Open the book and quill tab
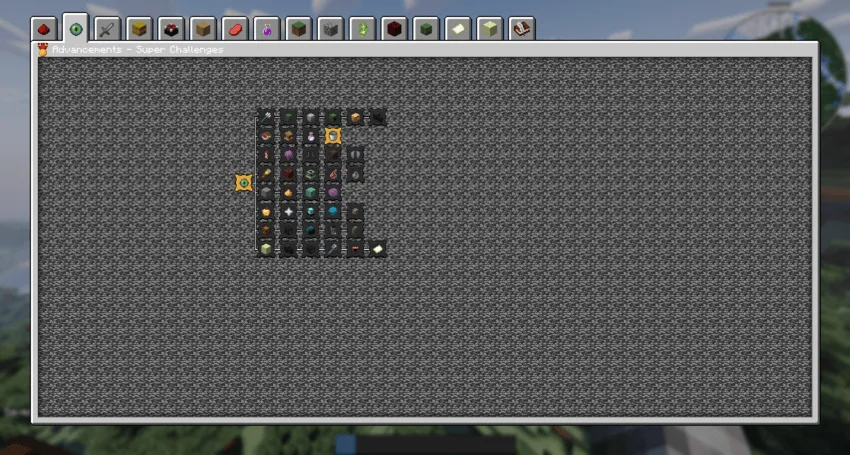The image size is (850, 455). [x=522, y=29]
